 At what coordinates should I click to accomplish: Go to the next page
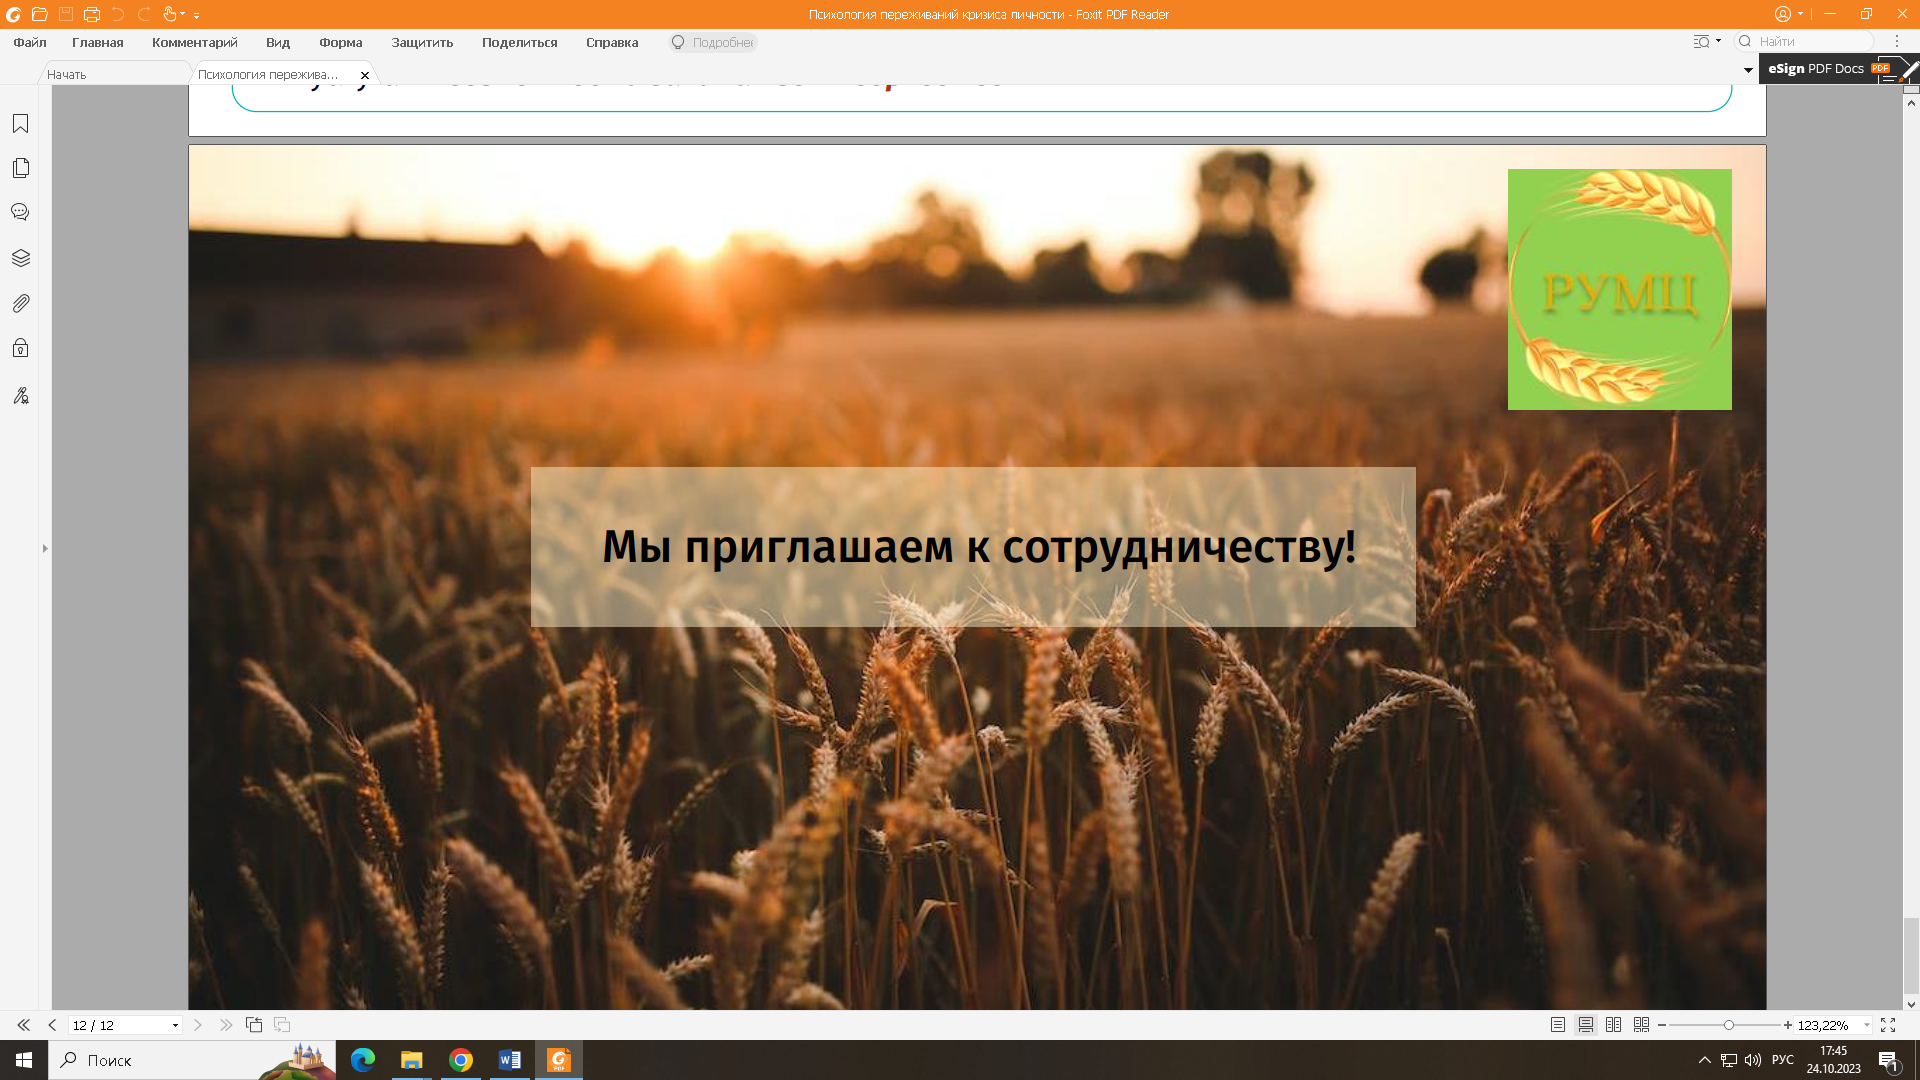(x=198, y=1025)
